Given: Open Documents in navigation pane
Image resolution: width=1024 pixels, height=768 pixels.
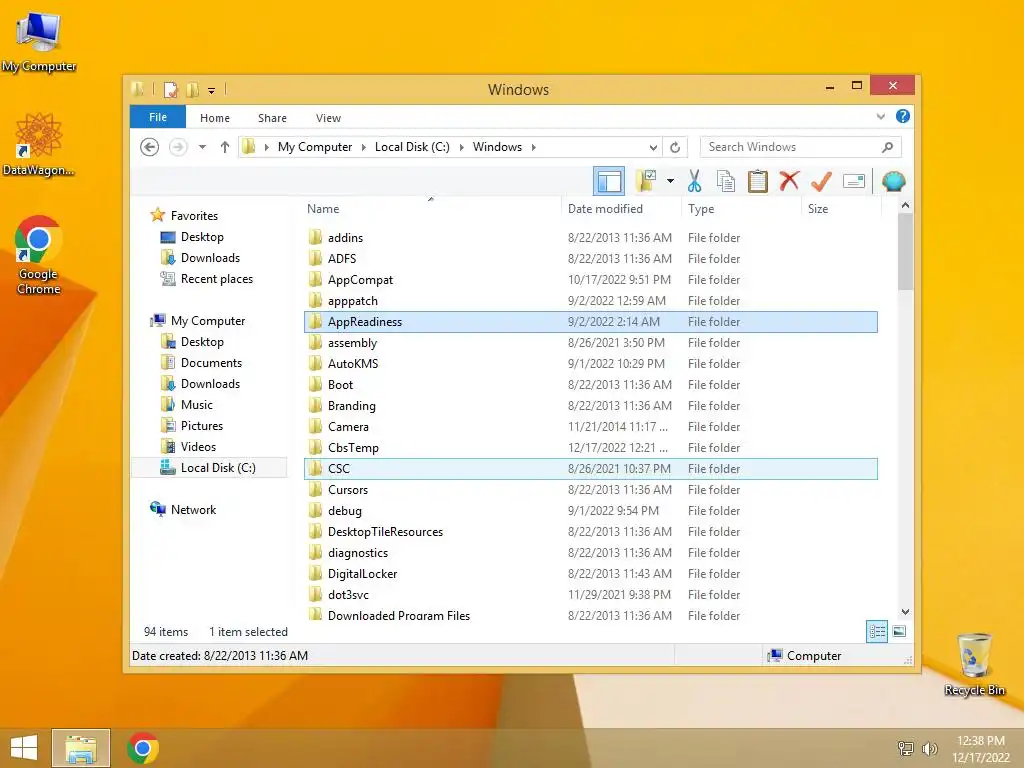Looking at the screenshot, I should (x=211, y=362).
